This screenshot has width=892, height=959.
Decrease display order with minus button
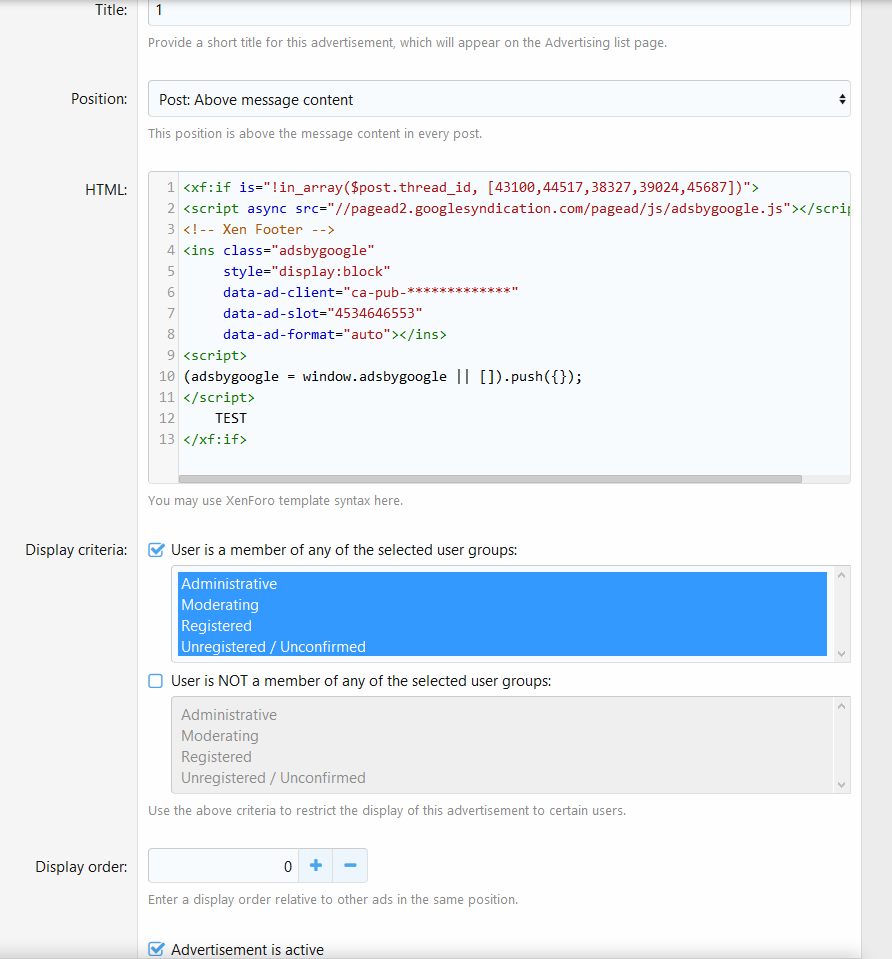pos(350,865)
